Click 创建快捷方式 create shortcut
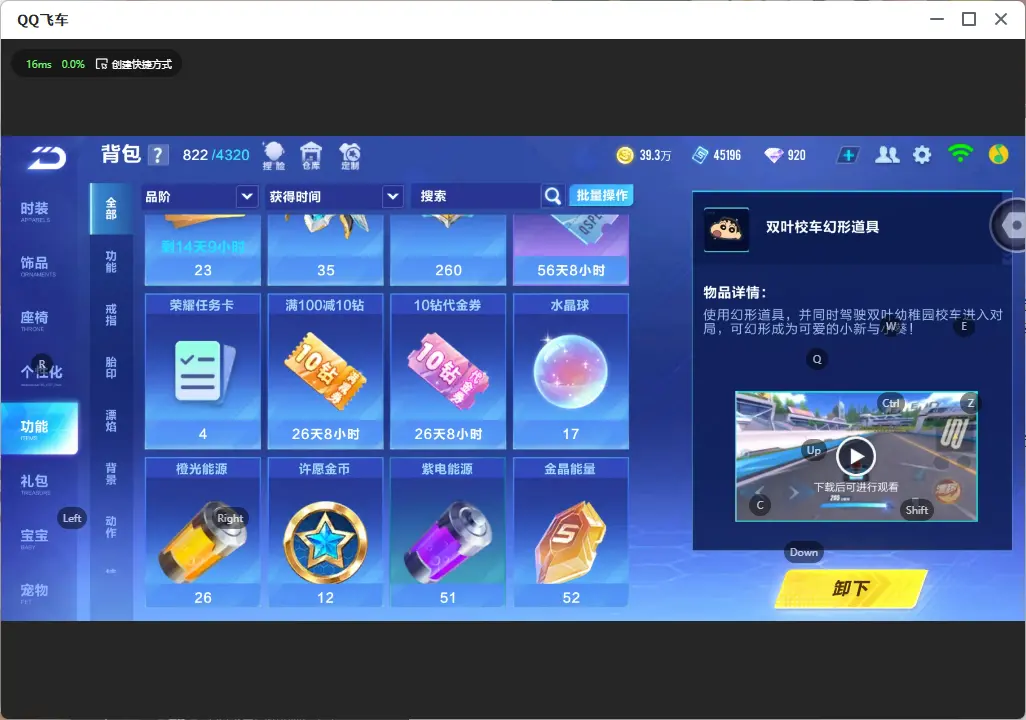Screen dimensions: 1026x720 click(x=134, y=64)
